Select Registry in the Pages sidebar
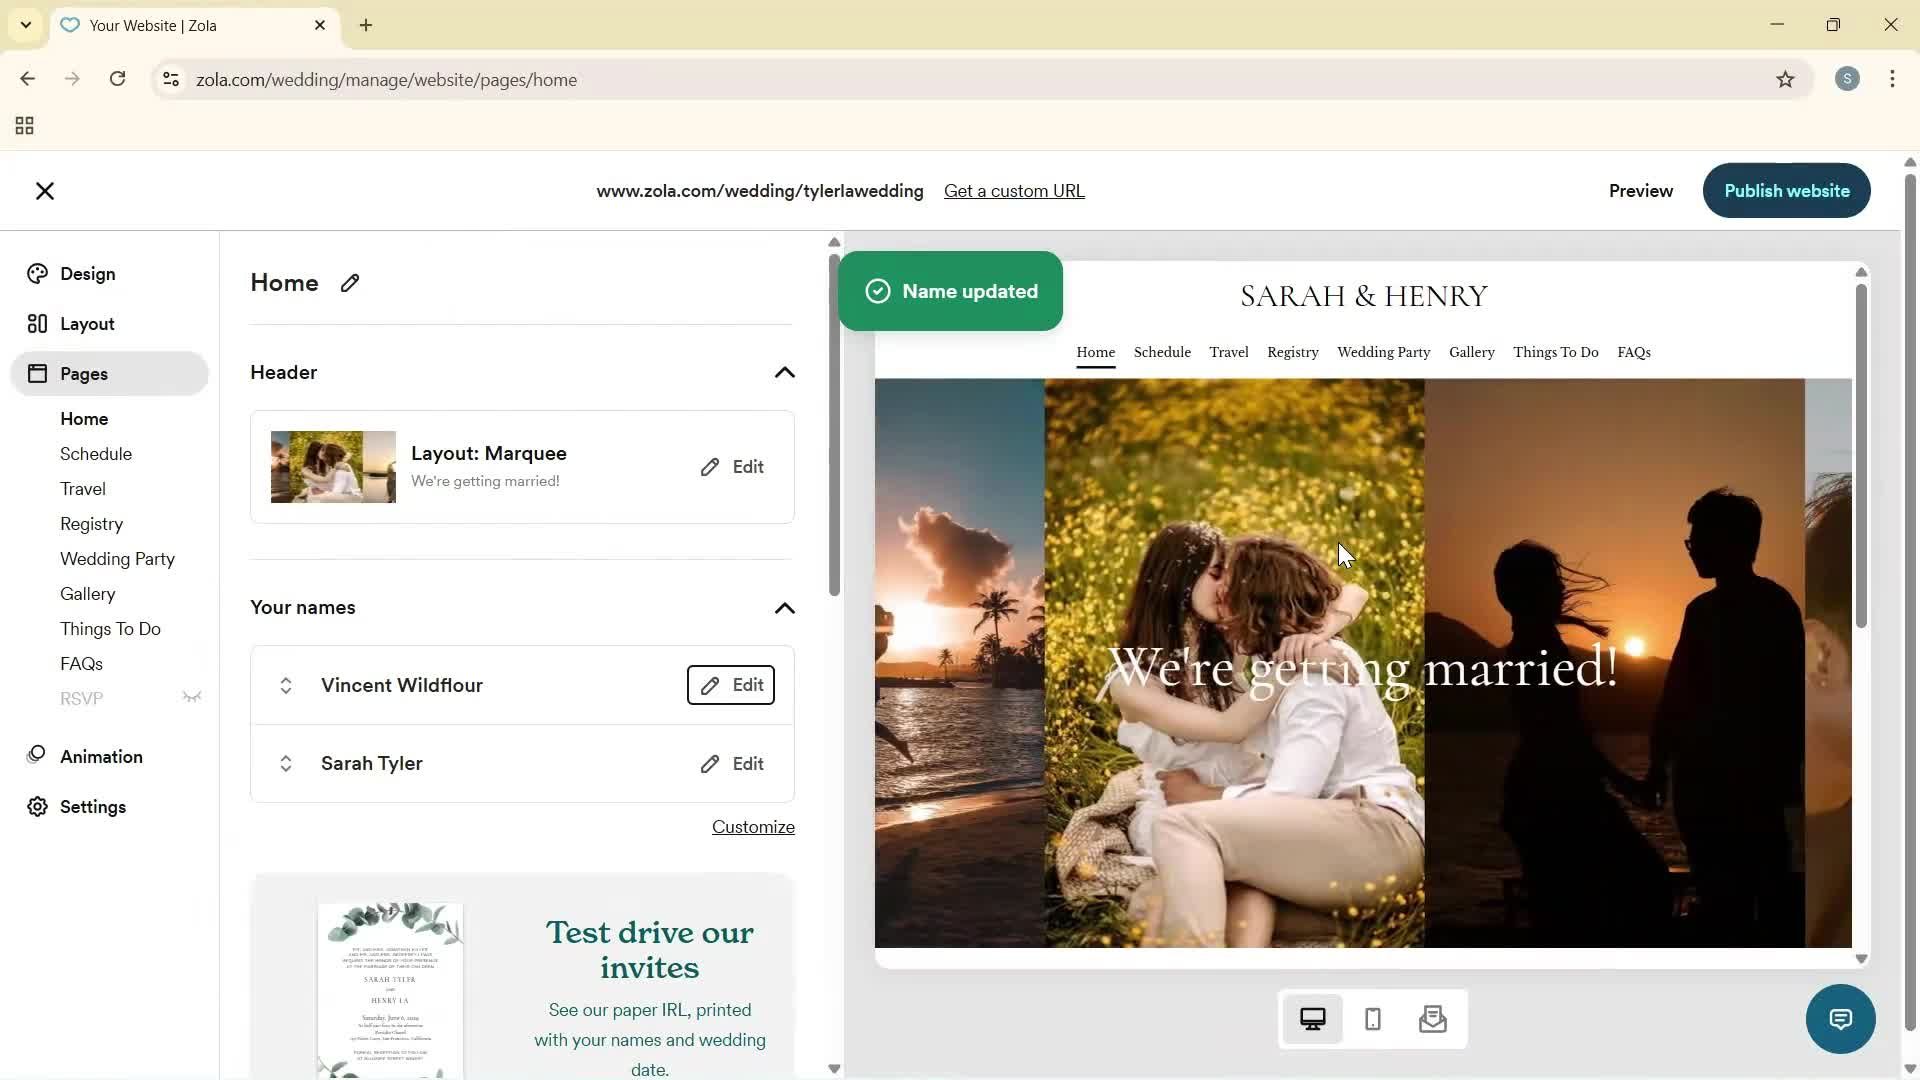Screen dimensions: 1920x1080 [x=91, y=523]
